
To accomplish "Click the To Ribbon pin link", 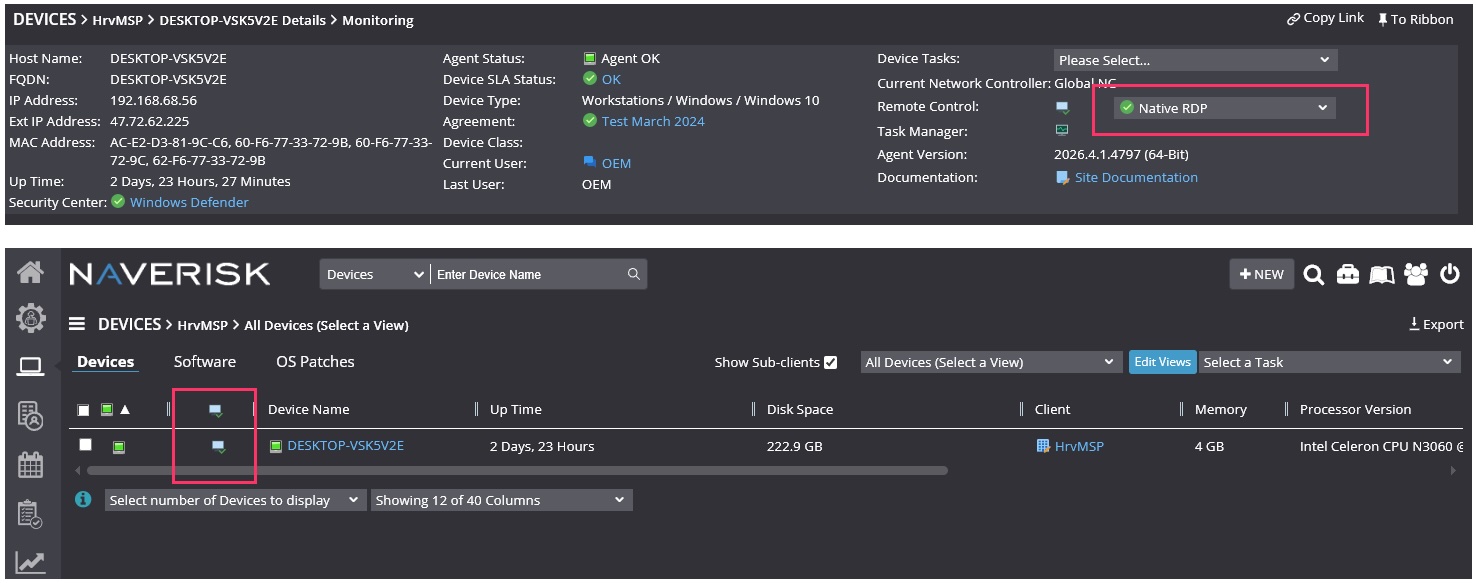I will [x=1415, y=19].
